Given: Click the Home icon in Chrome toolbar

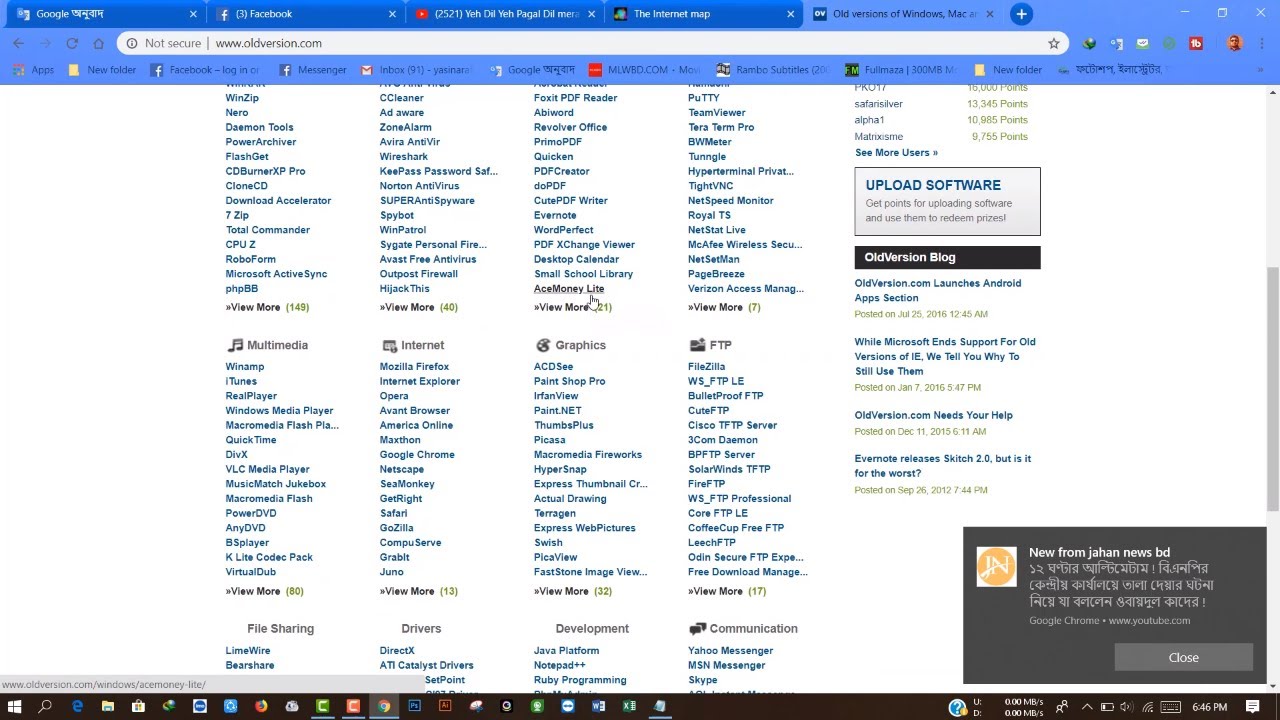Looking at the screenshot, I should pos(98,43).
